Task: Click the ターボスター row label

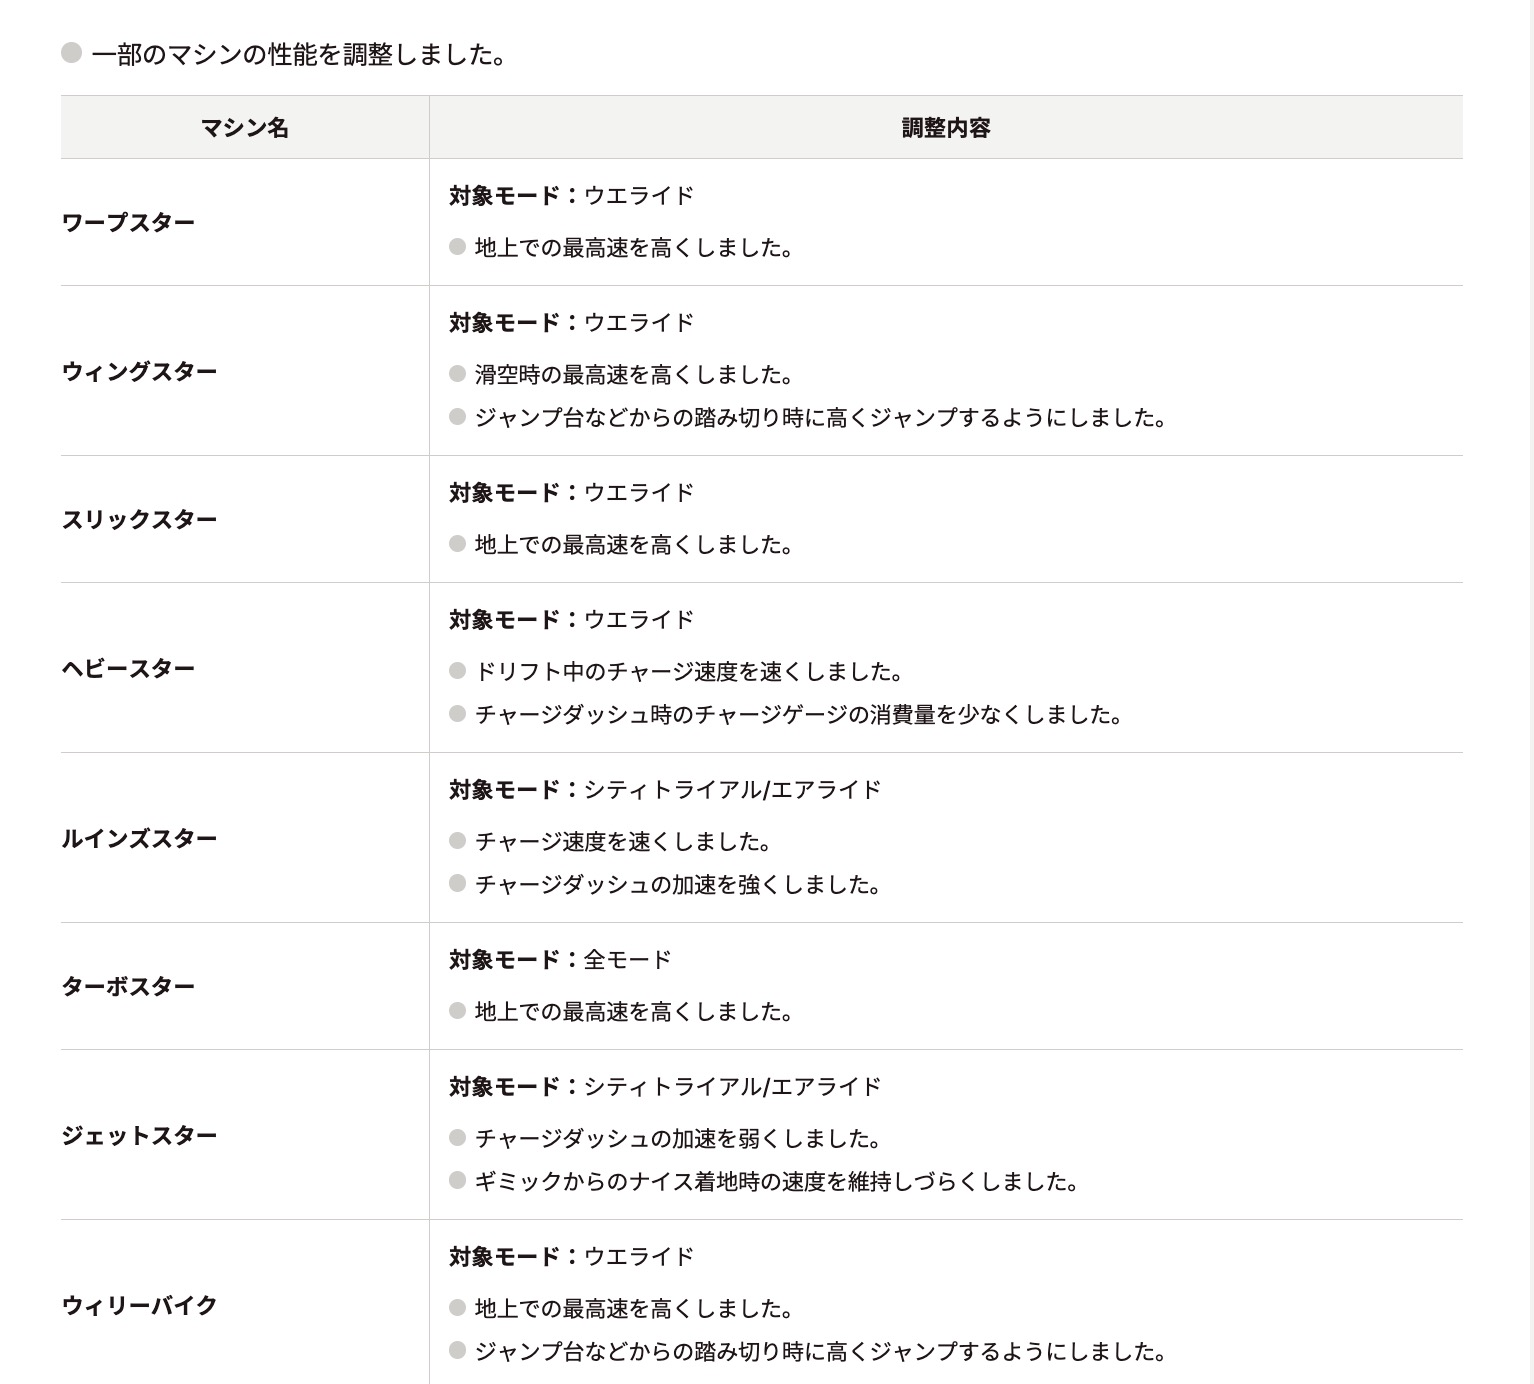Action: 129,986
